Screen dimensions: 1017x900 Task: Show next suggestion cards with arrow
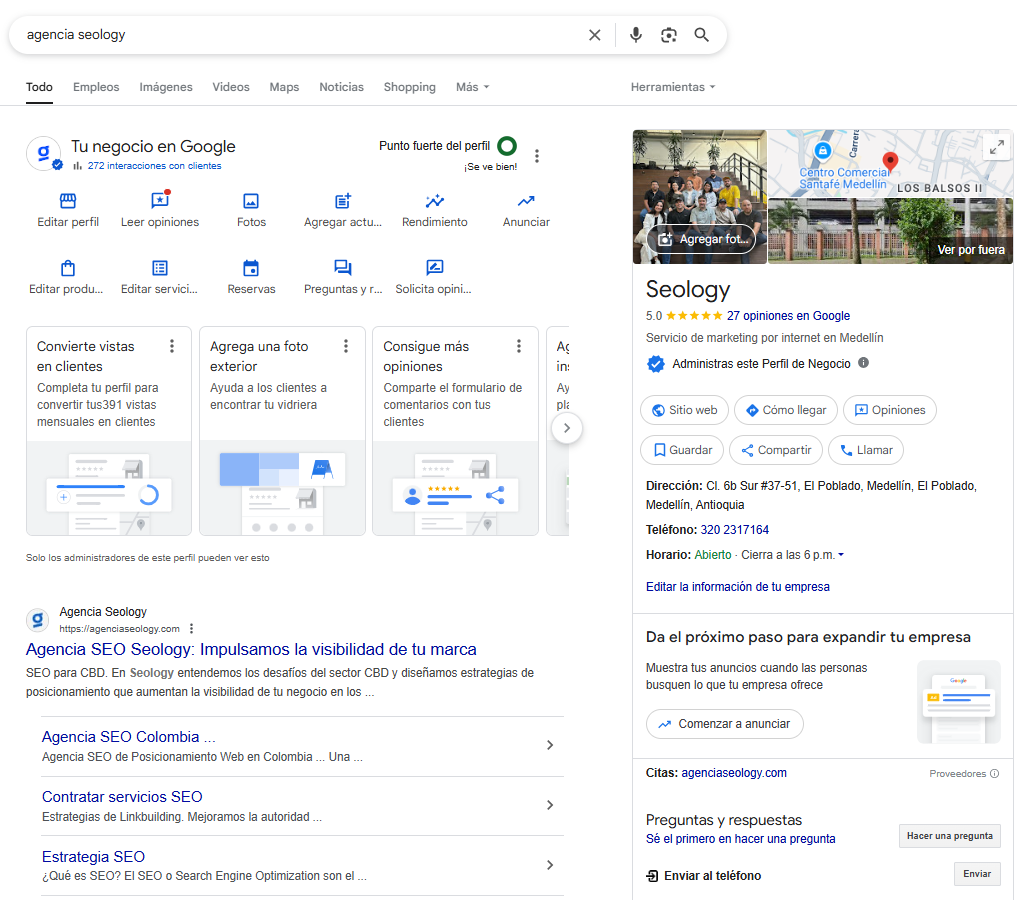[567, 428]
